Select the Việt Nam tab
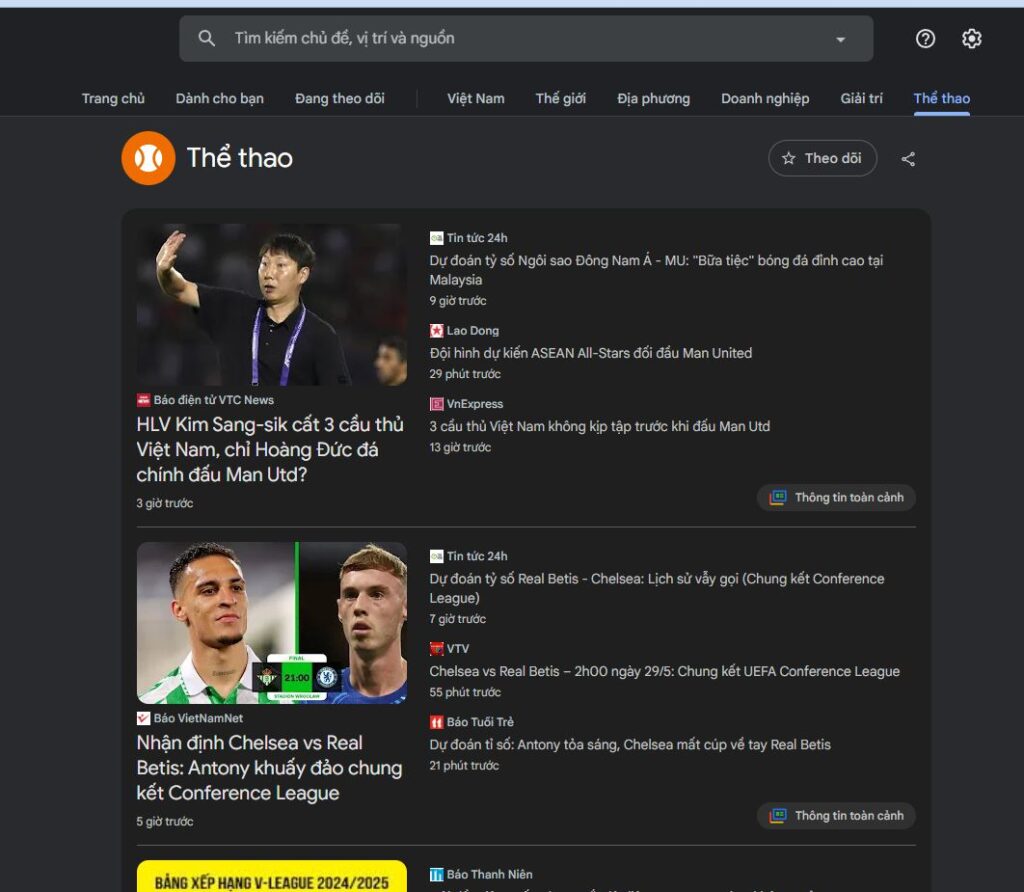The width and height of the screenshot is (1024, 892). point(475,99)
